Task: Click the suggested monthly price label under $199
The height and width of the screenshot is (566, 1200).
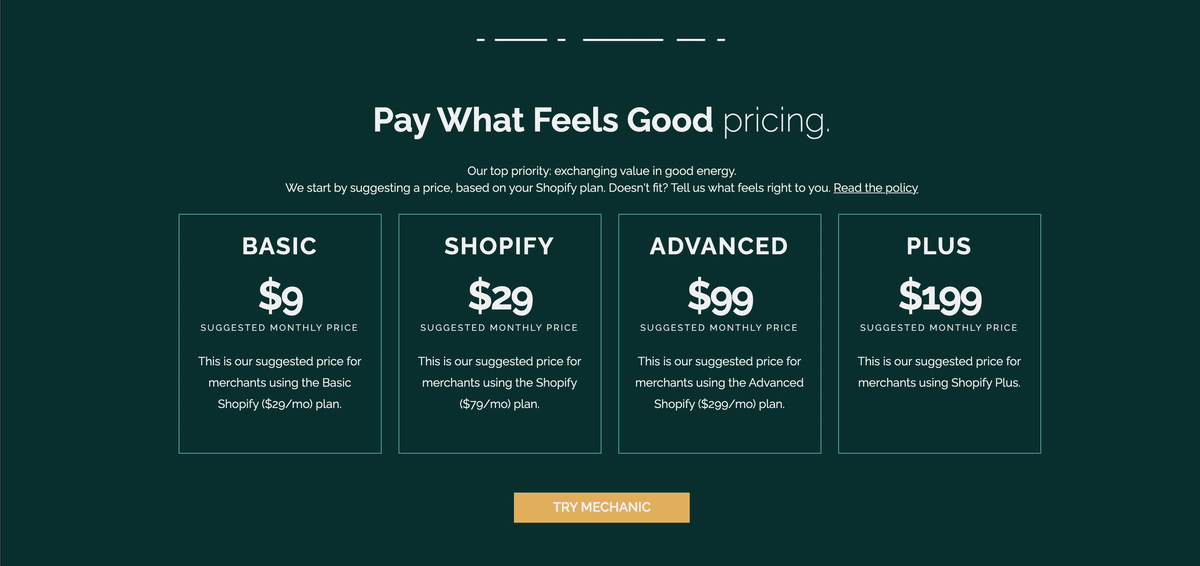Action: point(939,328)
